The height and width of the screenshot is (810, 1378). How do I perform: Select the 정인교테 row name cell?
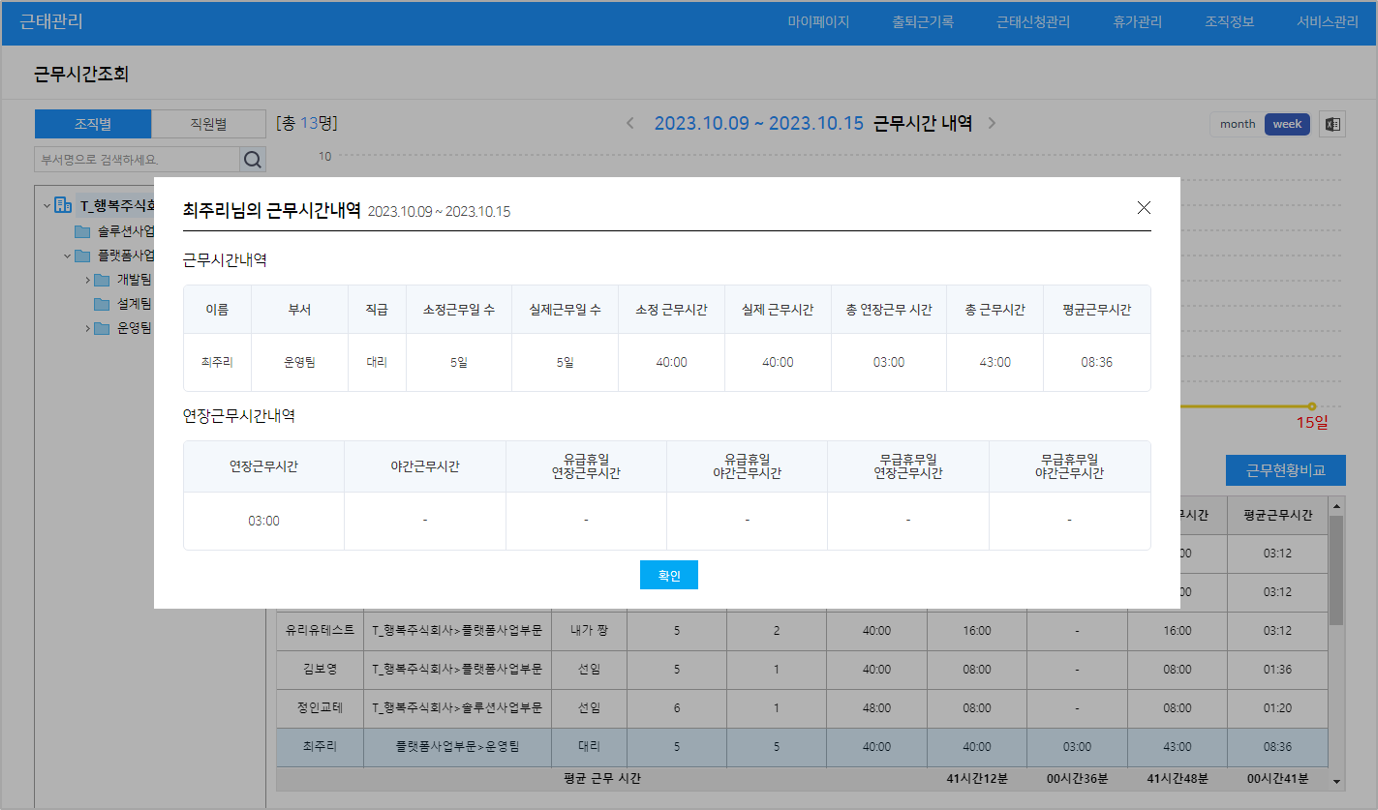(320, 708)
